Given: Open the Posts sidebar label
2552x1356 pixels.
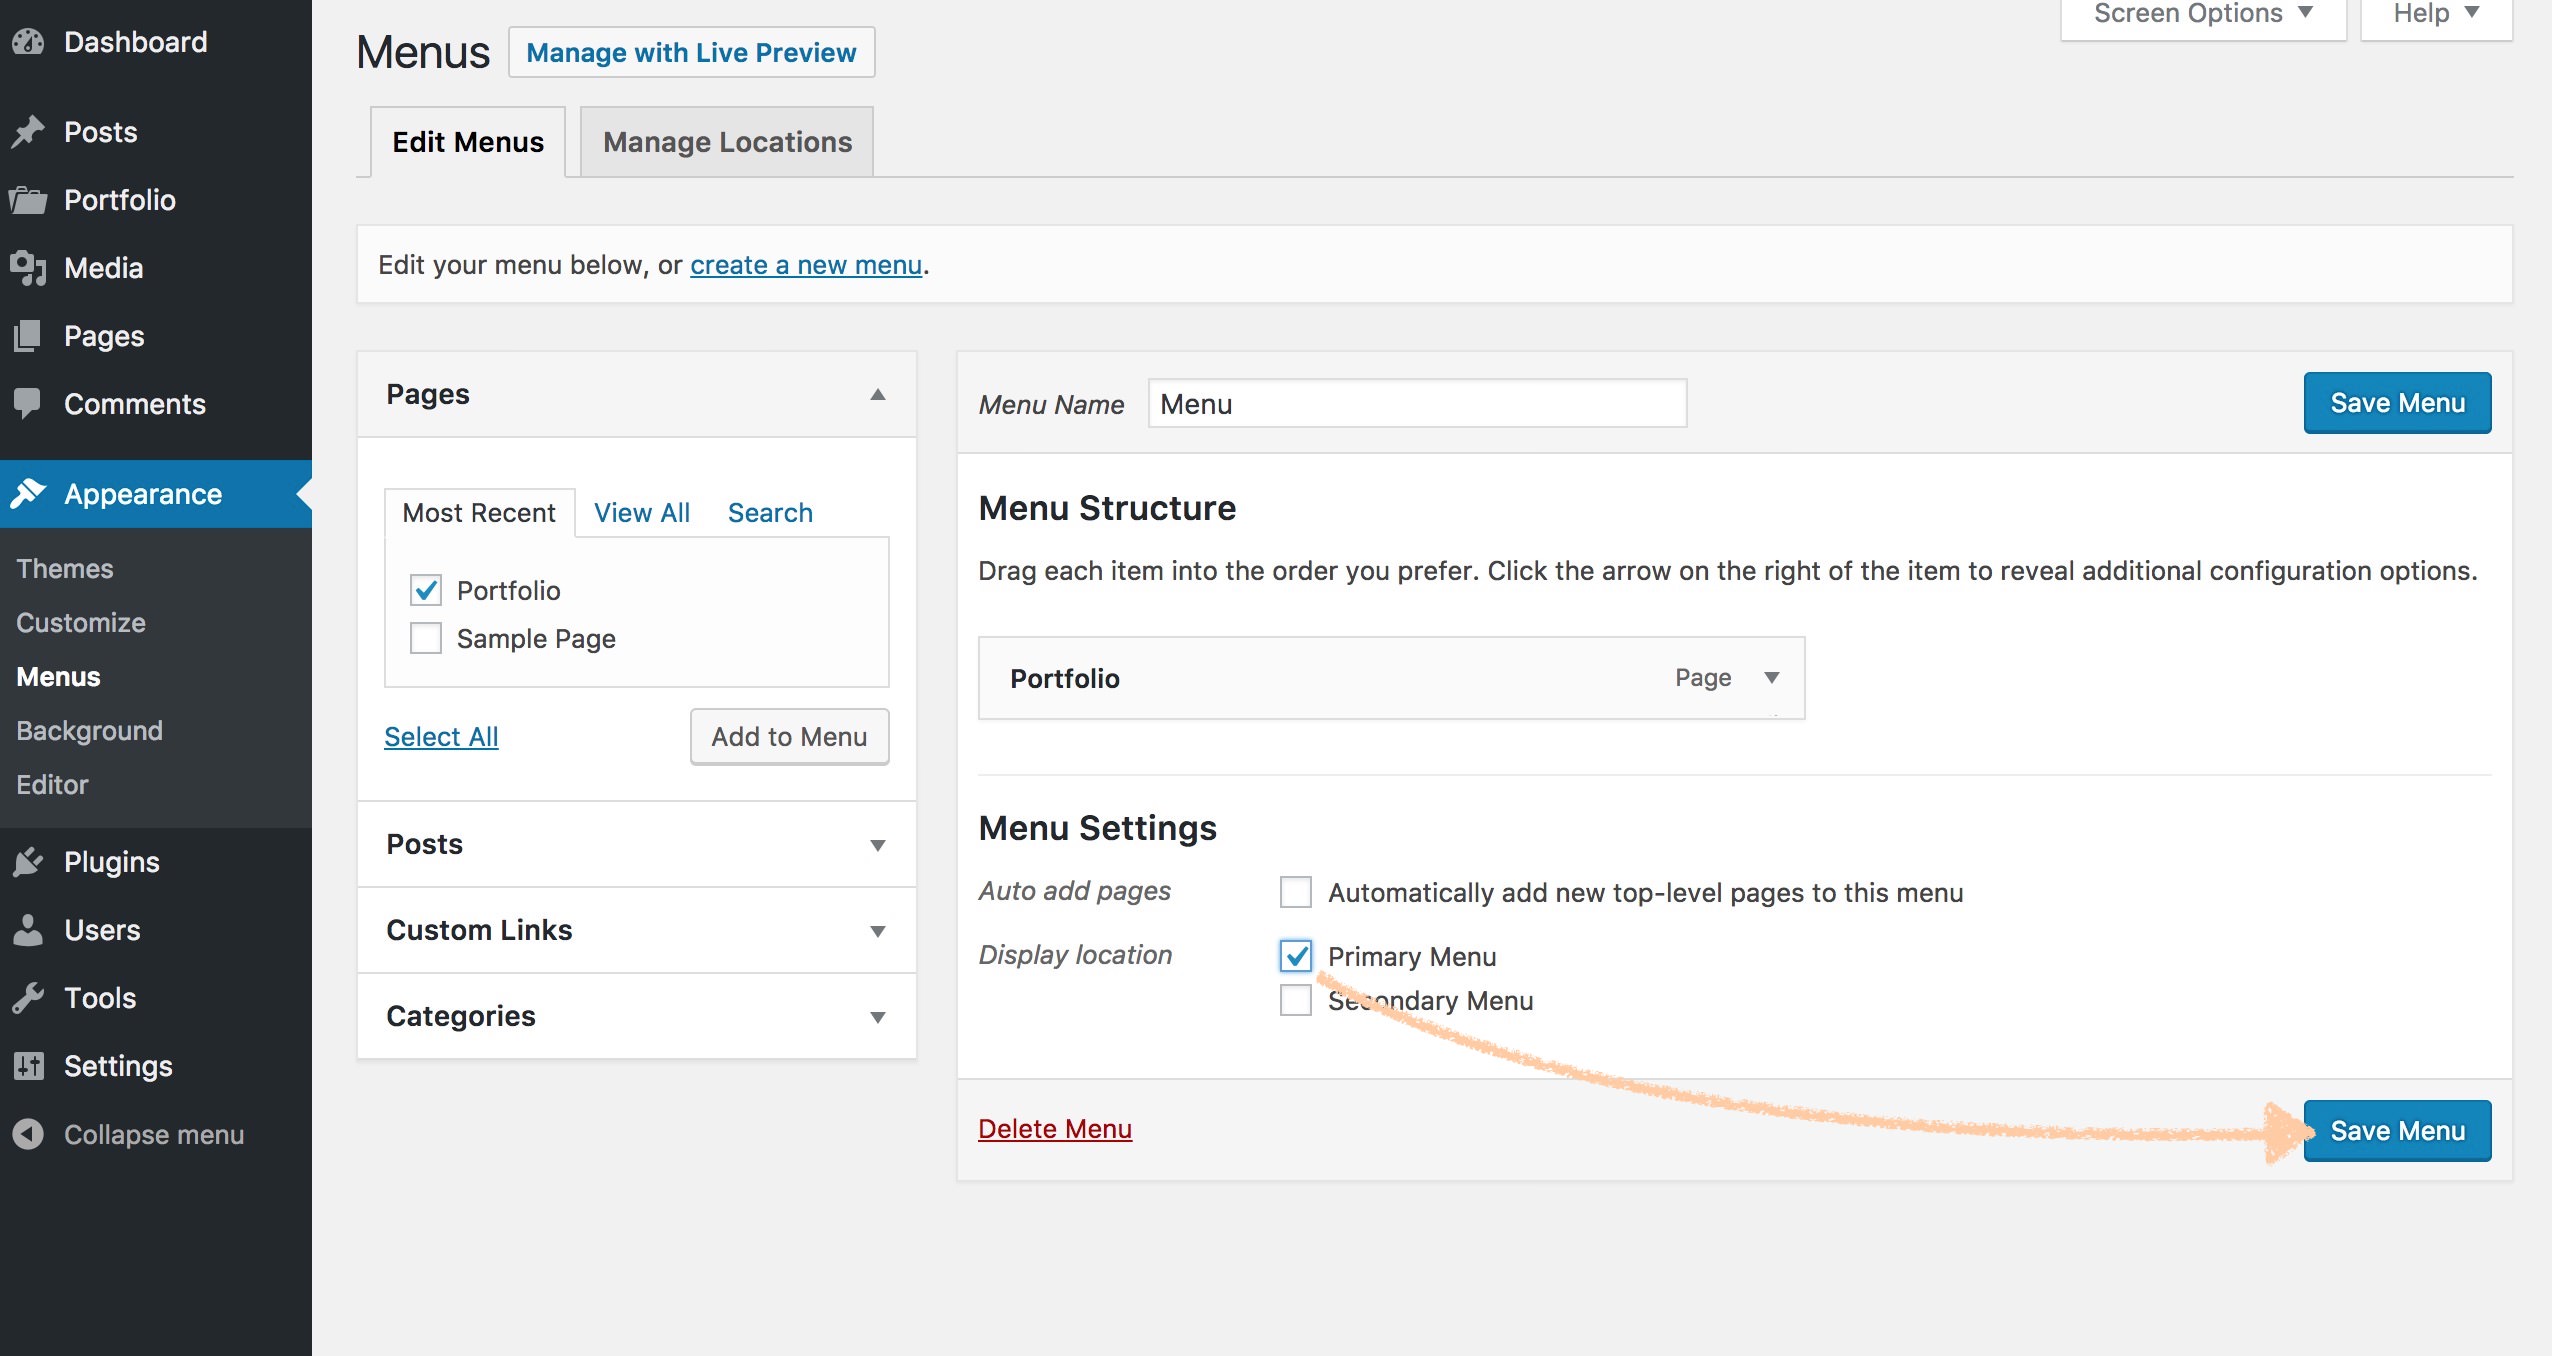Looking at the screenshot, I should point(100,132).
